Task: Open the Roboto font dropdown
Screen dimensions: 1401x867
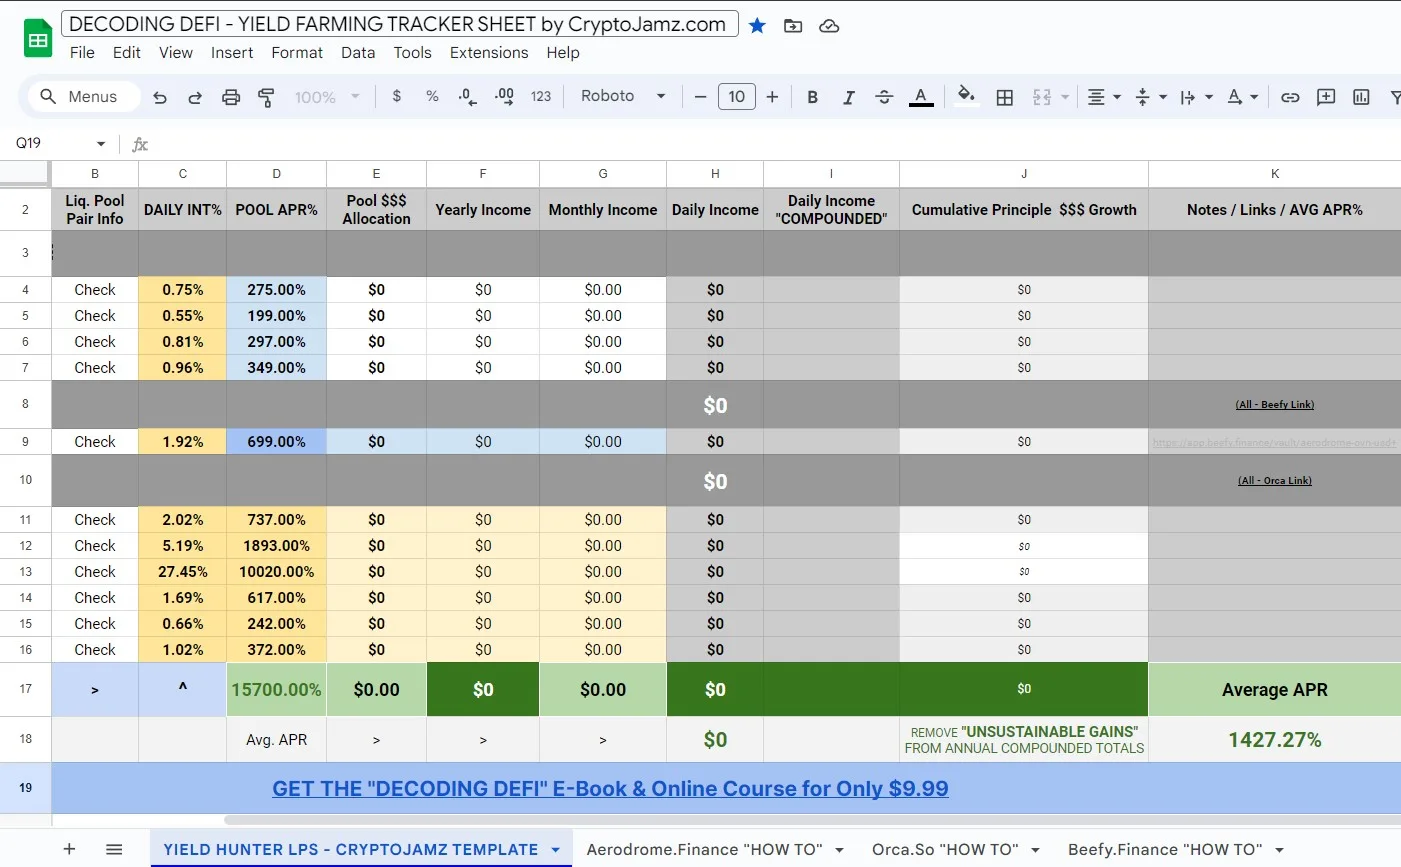Action: click(623, 96)
